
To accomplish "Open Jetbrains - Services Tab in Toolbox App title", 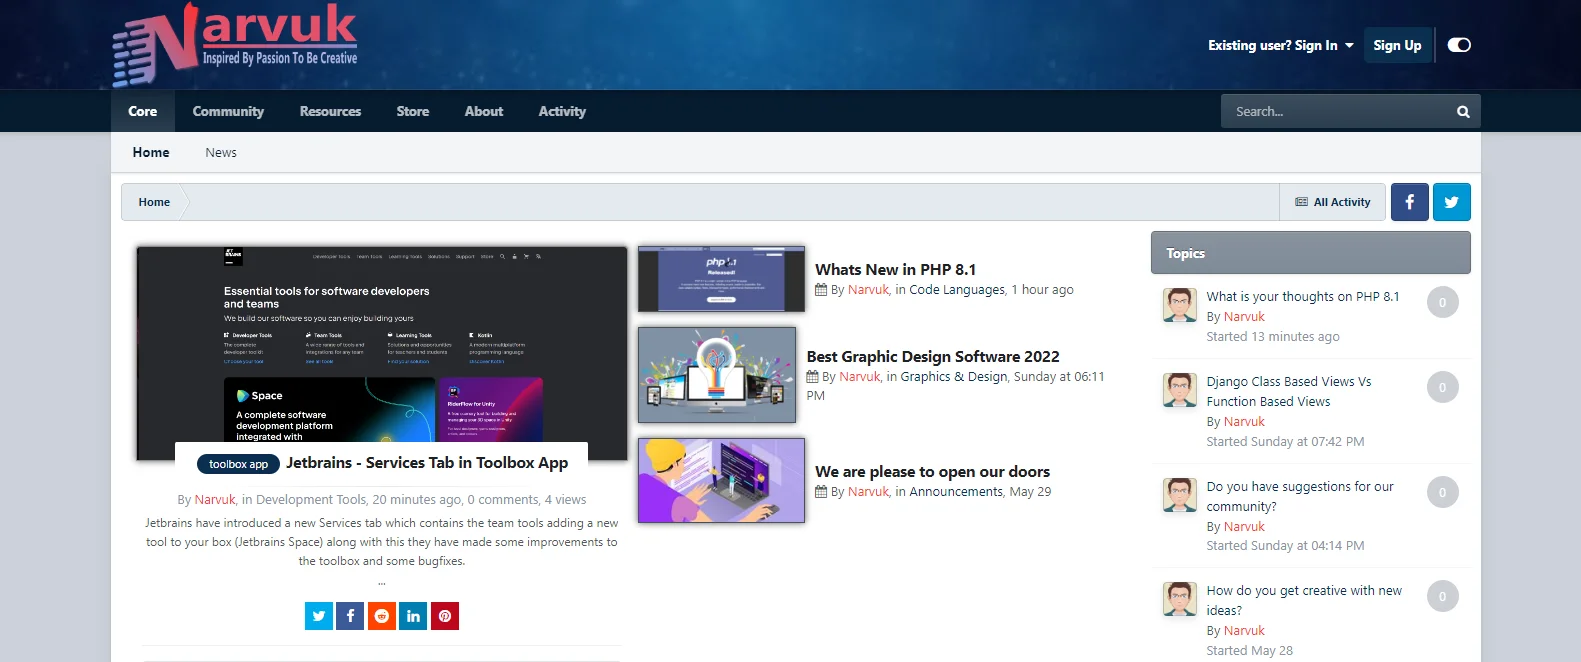I will click(x=427, y=463).
